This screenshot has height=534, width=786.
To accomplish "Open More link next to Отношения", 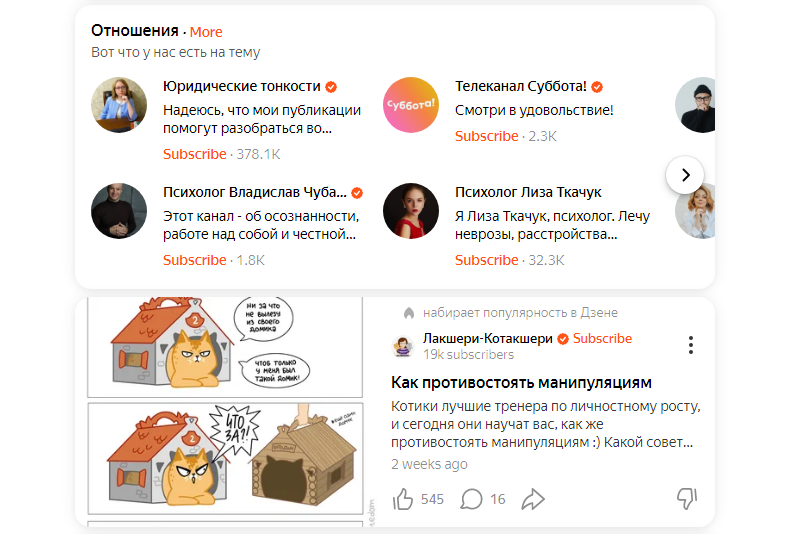I will click(206, 32).
